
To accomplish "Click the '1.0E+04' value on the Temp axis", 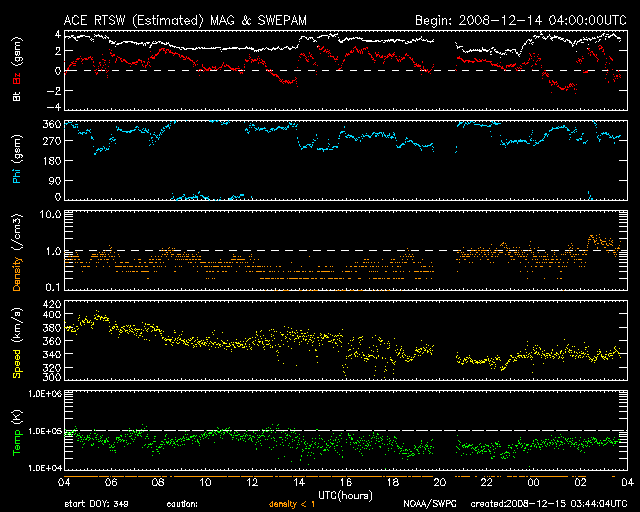I will click(45, 468).
